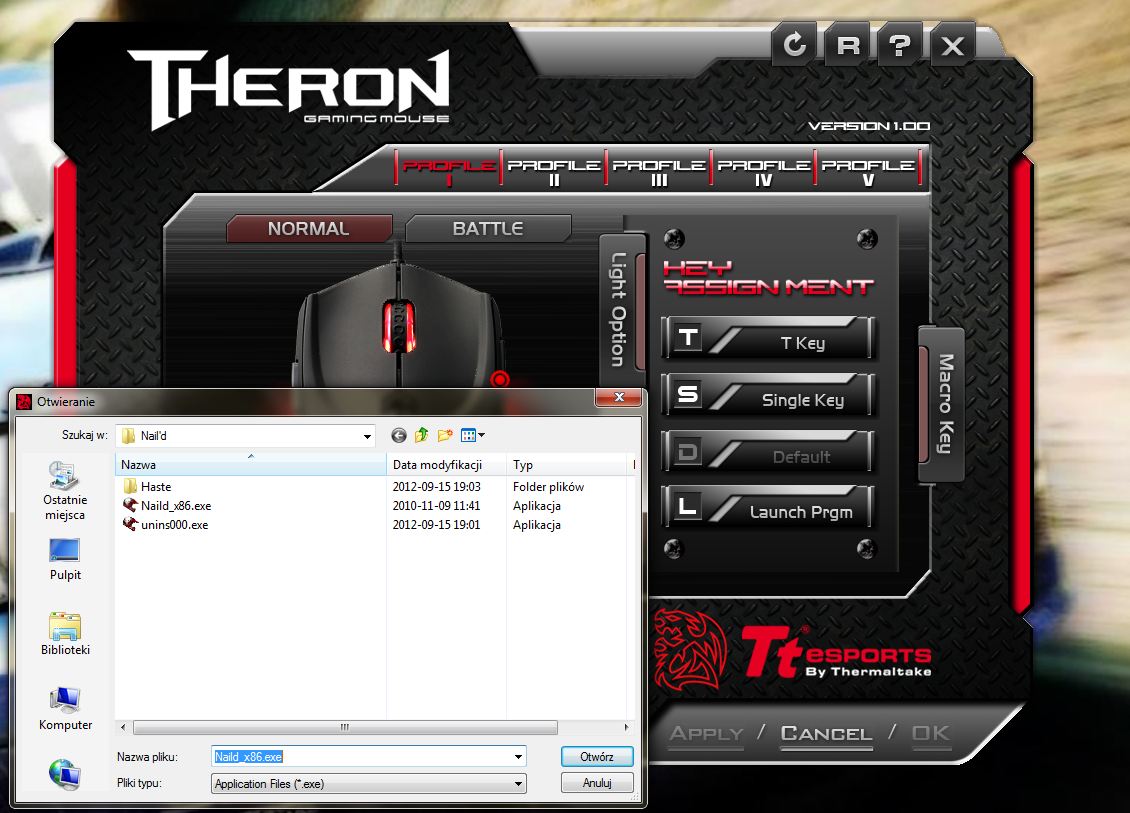Open the network globe icon in places bar
Screen dimensions: 1130x813
pos(64,773)
